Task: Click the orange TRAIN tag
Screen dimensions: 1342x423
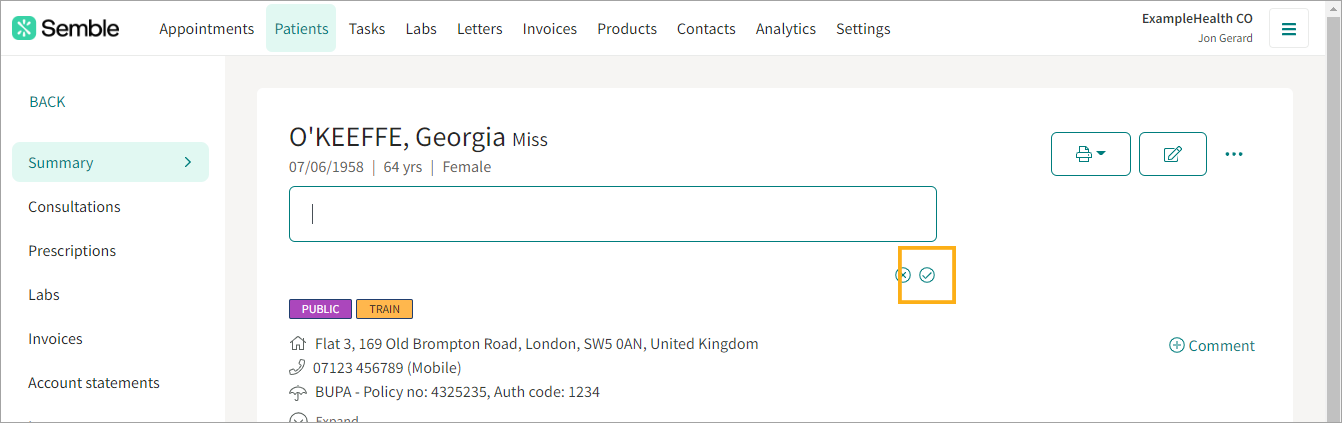Action: point(385,309)
